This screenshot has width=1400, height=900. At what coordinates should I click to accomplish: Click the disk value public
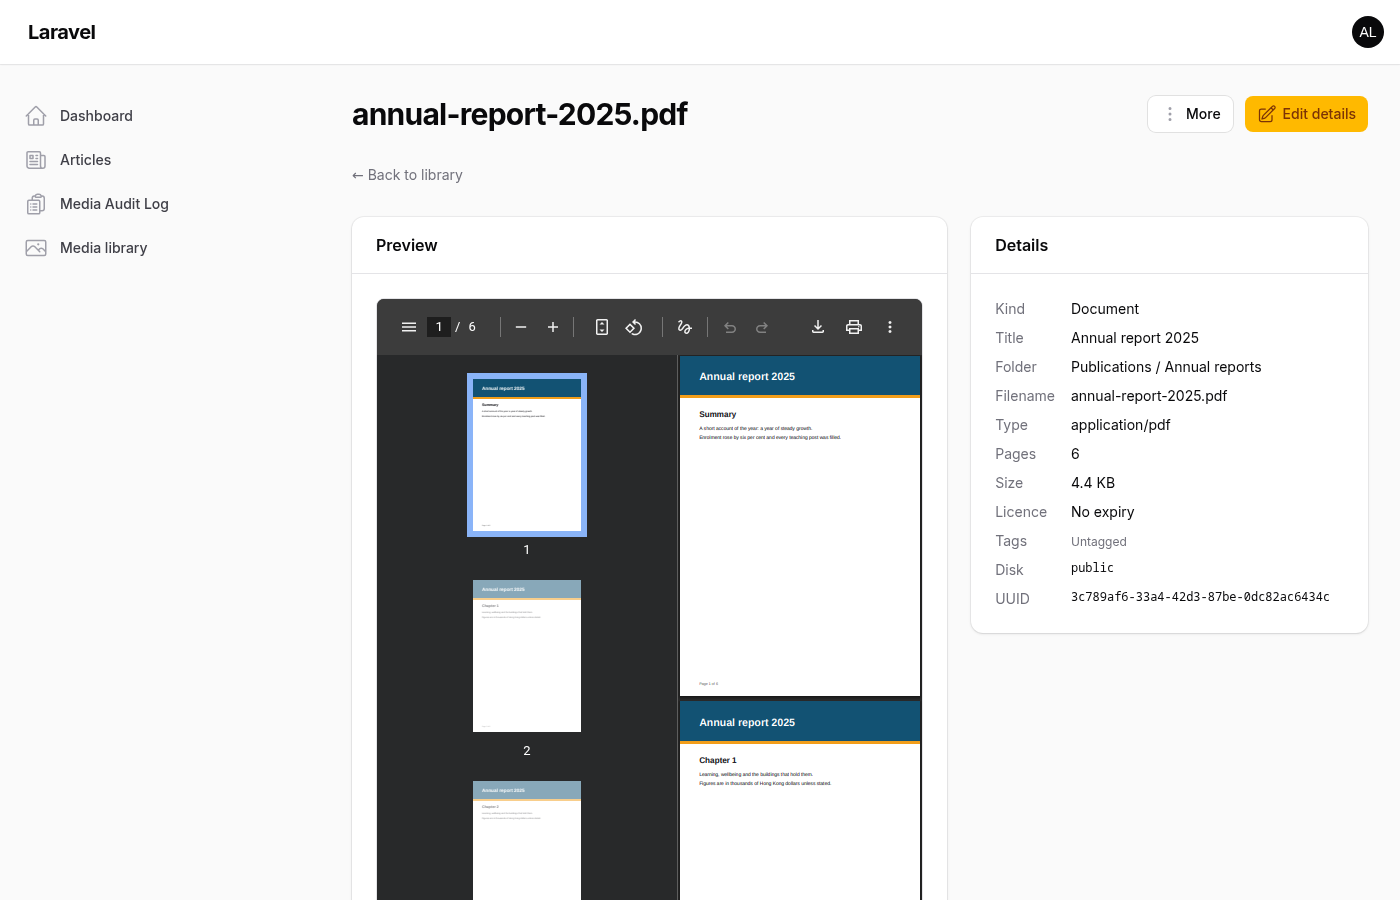pyautogui.click(x=1092, y=568)
